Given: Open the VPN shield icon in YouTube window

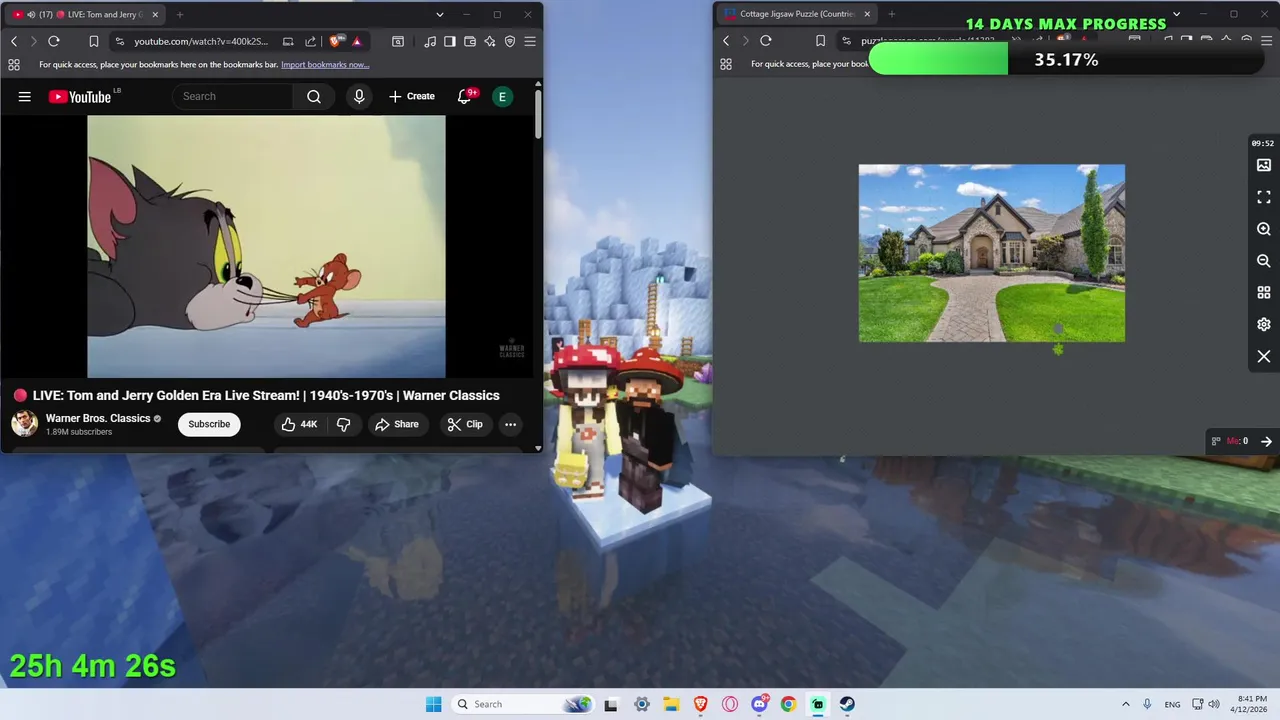Looking at the screenshot, I should (510, 41).
